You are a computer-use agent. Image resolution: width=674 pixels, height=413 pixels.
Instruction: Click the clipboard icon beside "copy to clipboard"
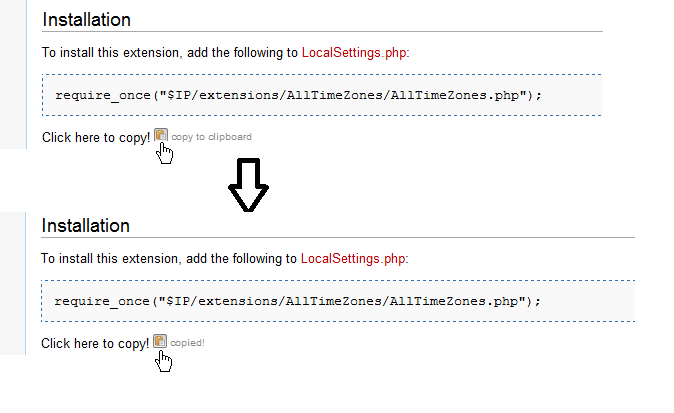pyautogui.click(x=160, y=135)
